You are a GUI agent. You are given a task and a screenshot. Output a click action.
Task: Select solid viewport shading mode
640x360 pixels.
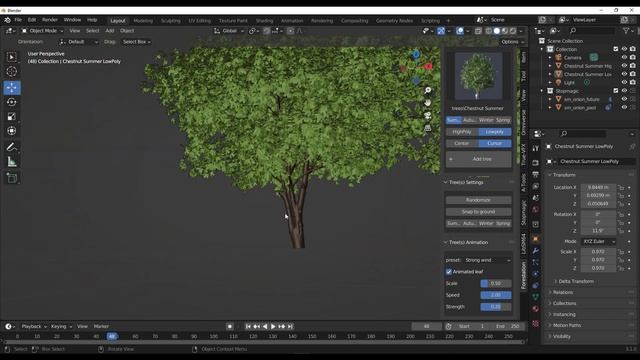(497, 31)
